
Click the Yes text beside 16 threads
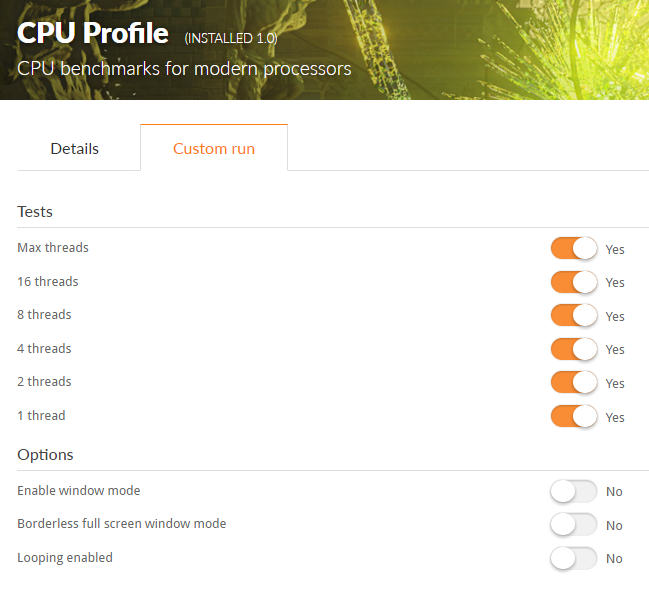click(x=615, y=282)
